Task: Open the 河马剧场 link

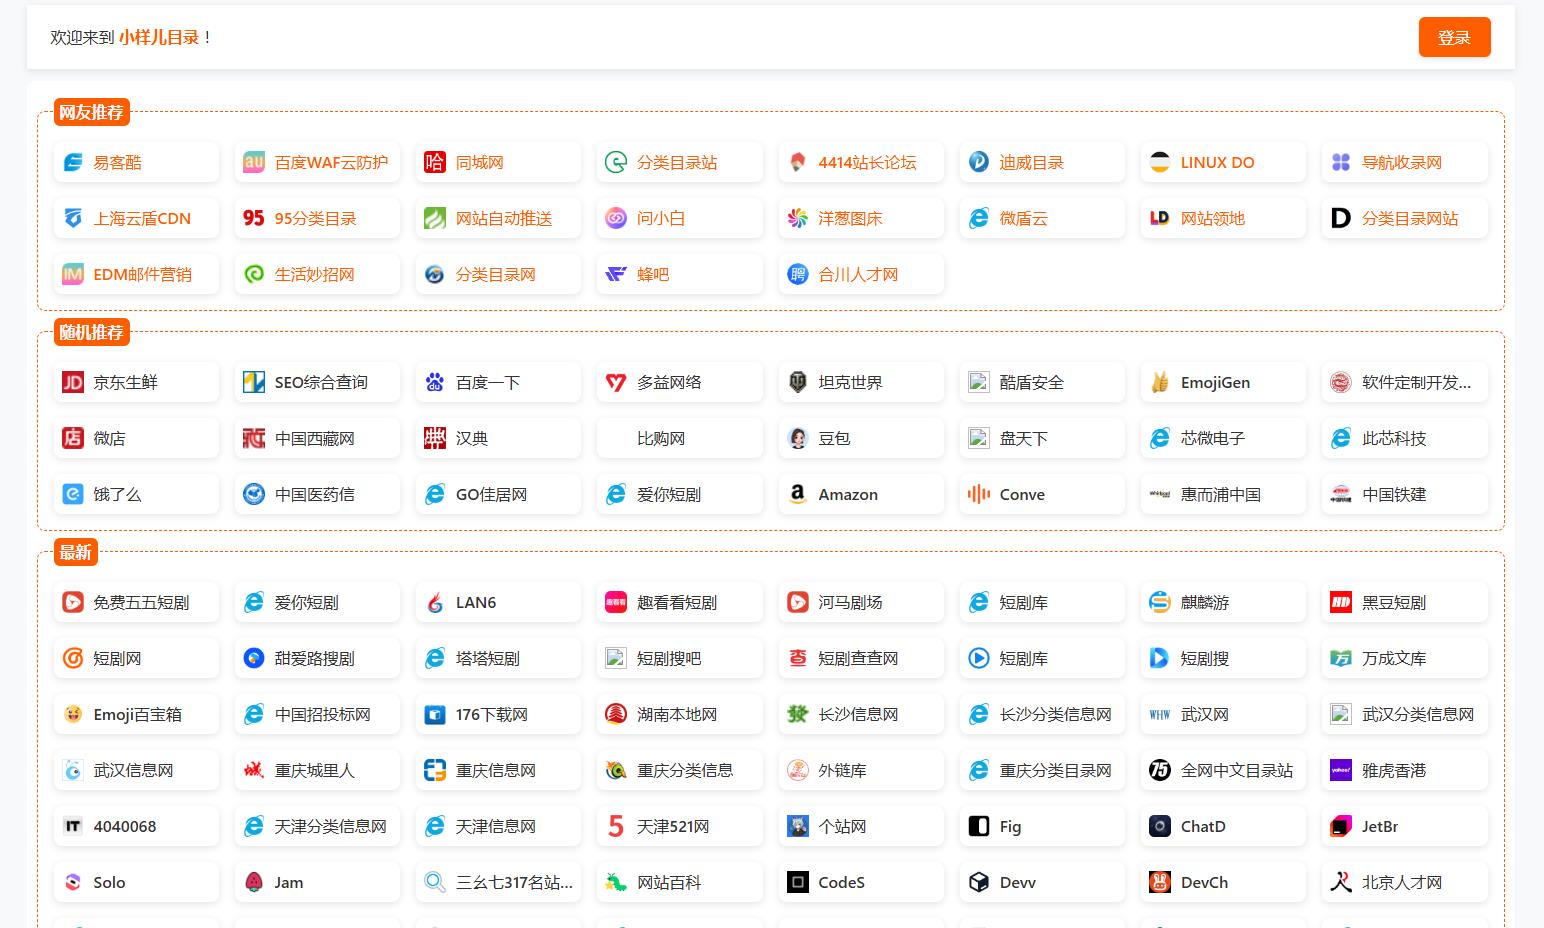Action: (850, 602)
